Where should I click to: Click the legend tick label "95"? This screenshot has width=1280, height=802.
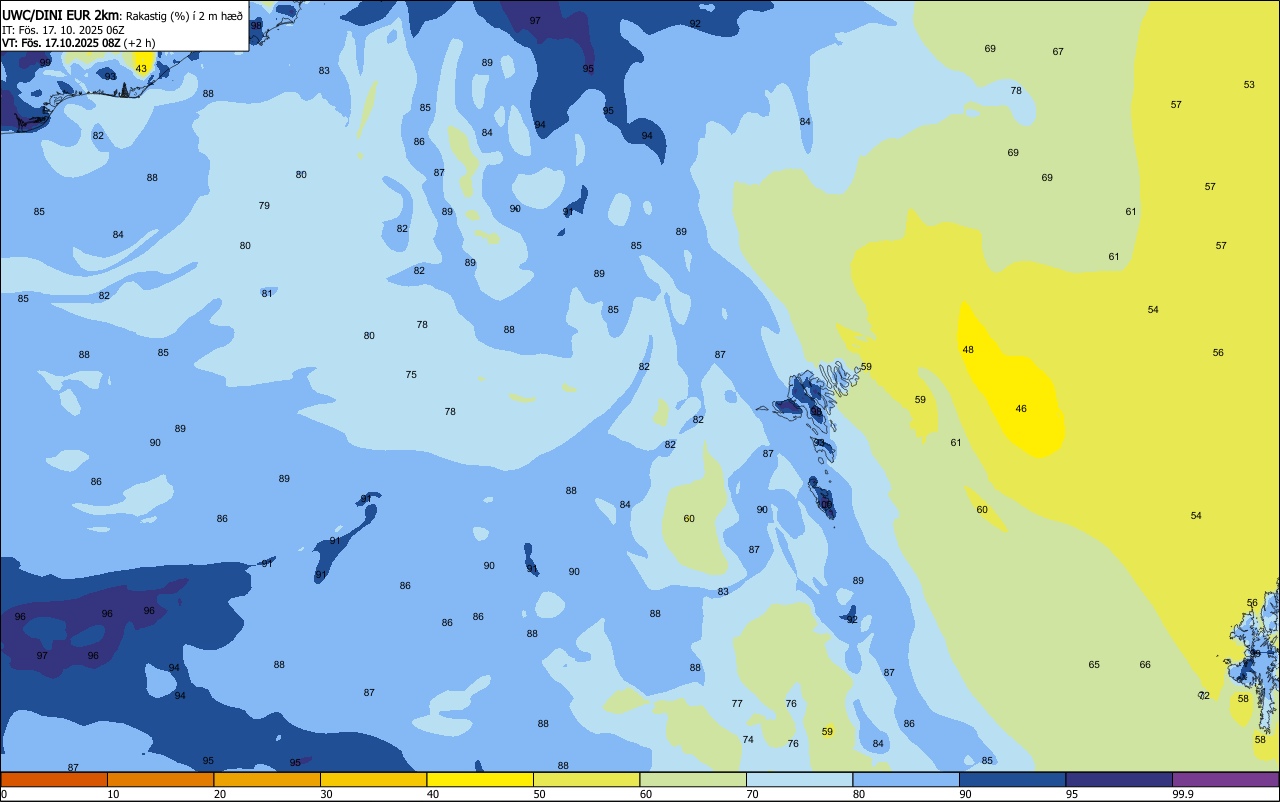[x=1072, y=794]
